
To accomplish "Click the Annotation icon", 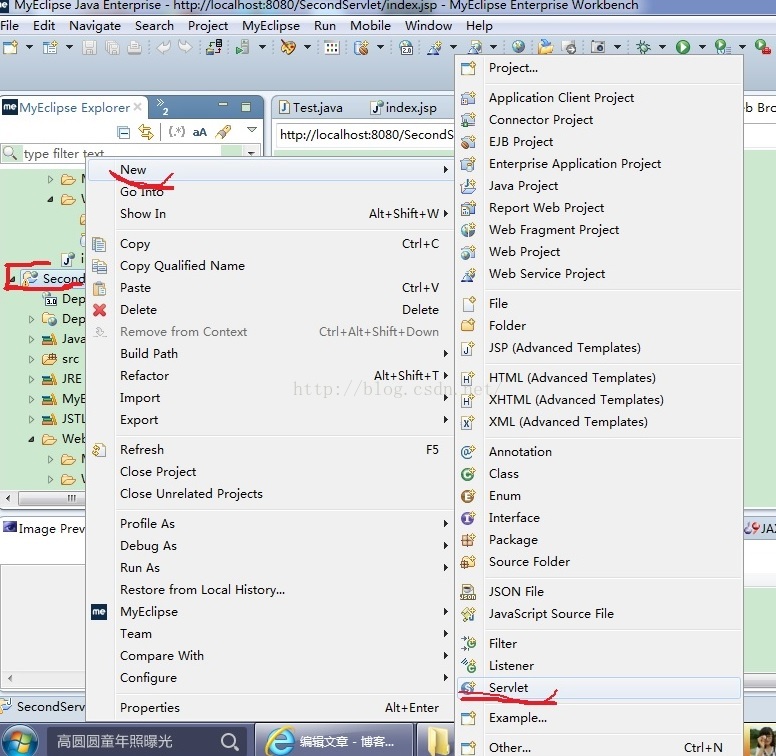I will (468, 451).
